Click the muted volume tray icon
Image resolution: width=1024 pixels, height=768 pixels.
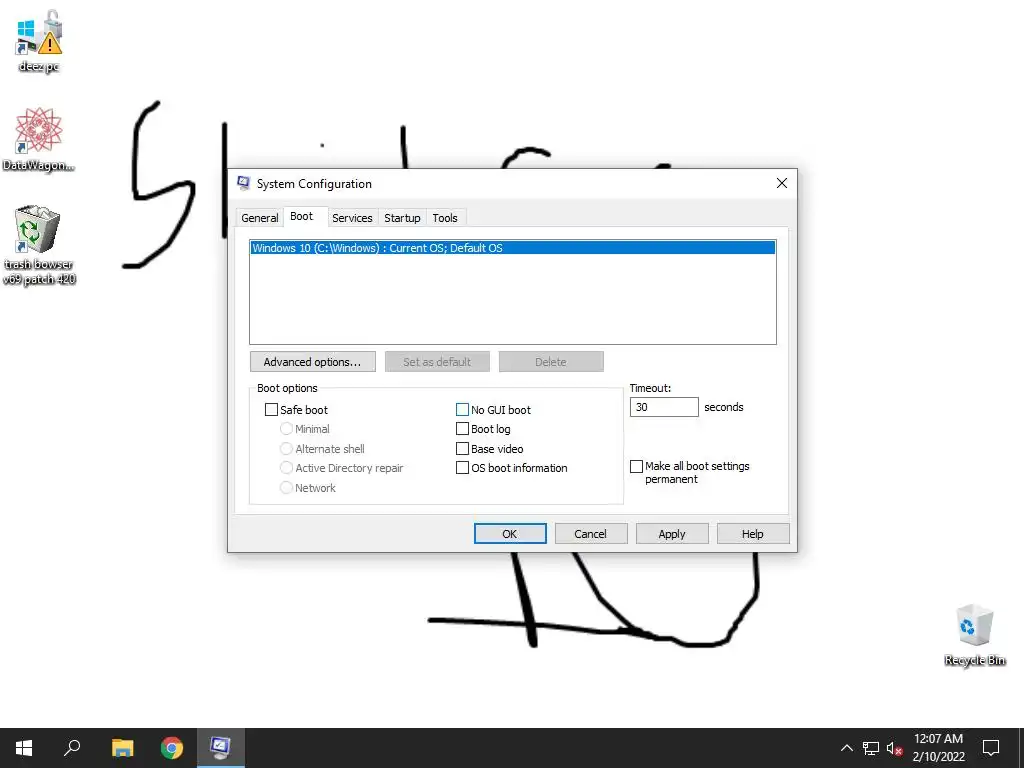click(894, 748)
